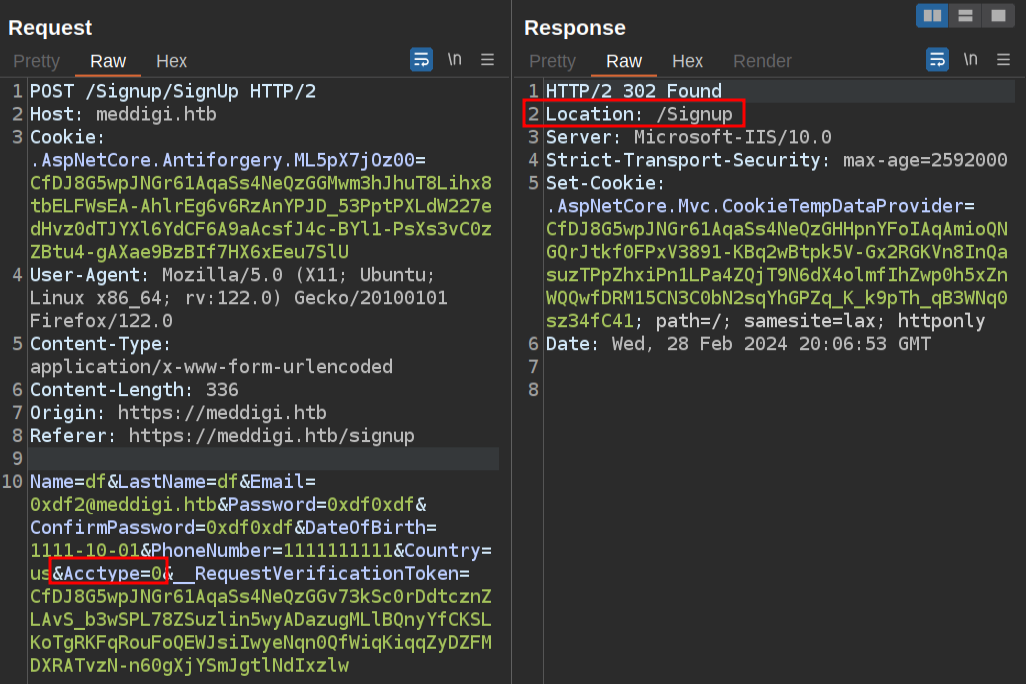1026x684 pixels.
Task: Open Request panel hamburger menu
Action: 488,60
